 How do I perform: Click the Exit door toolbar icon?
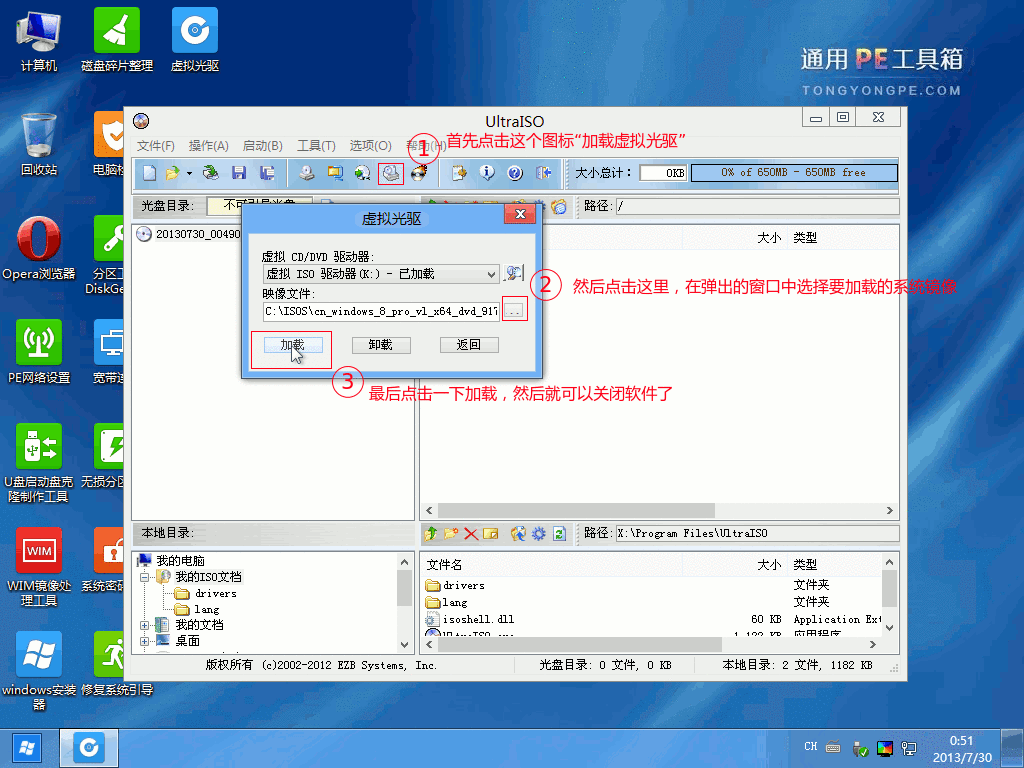[x=543, y=173]
